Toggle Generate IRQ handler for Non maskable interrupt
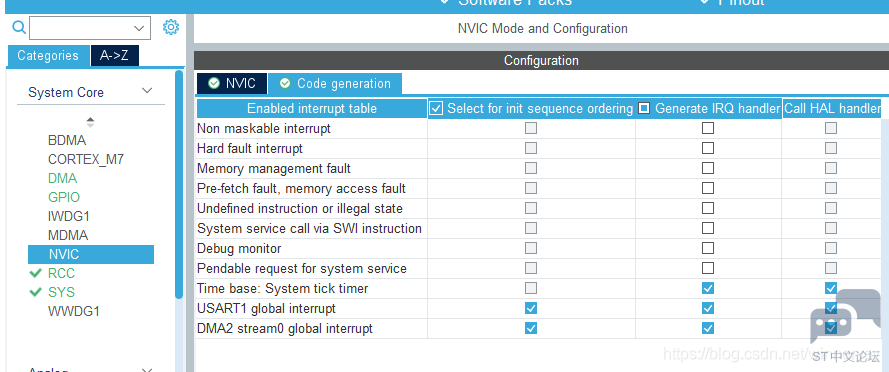Screen dimensions: 889x372 pos(708,128)
